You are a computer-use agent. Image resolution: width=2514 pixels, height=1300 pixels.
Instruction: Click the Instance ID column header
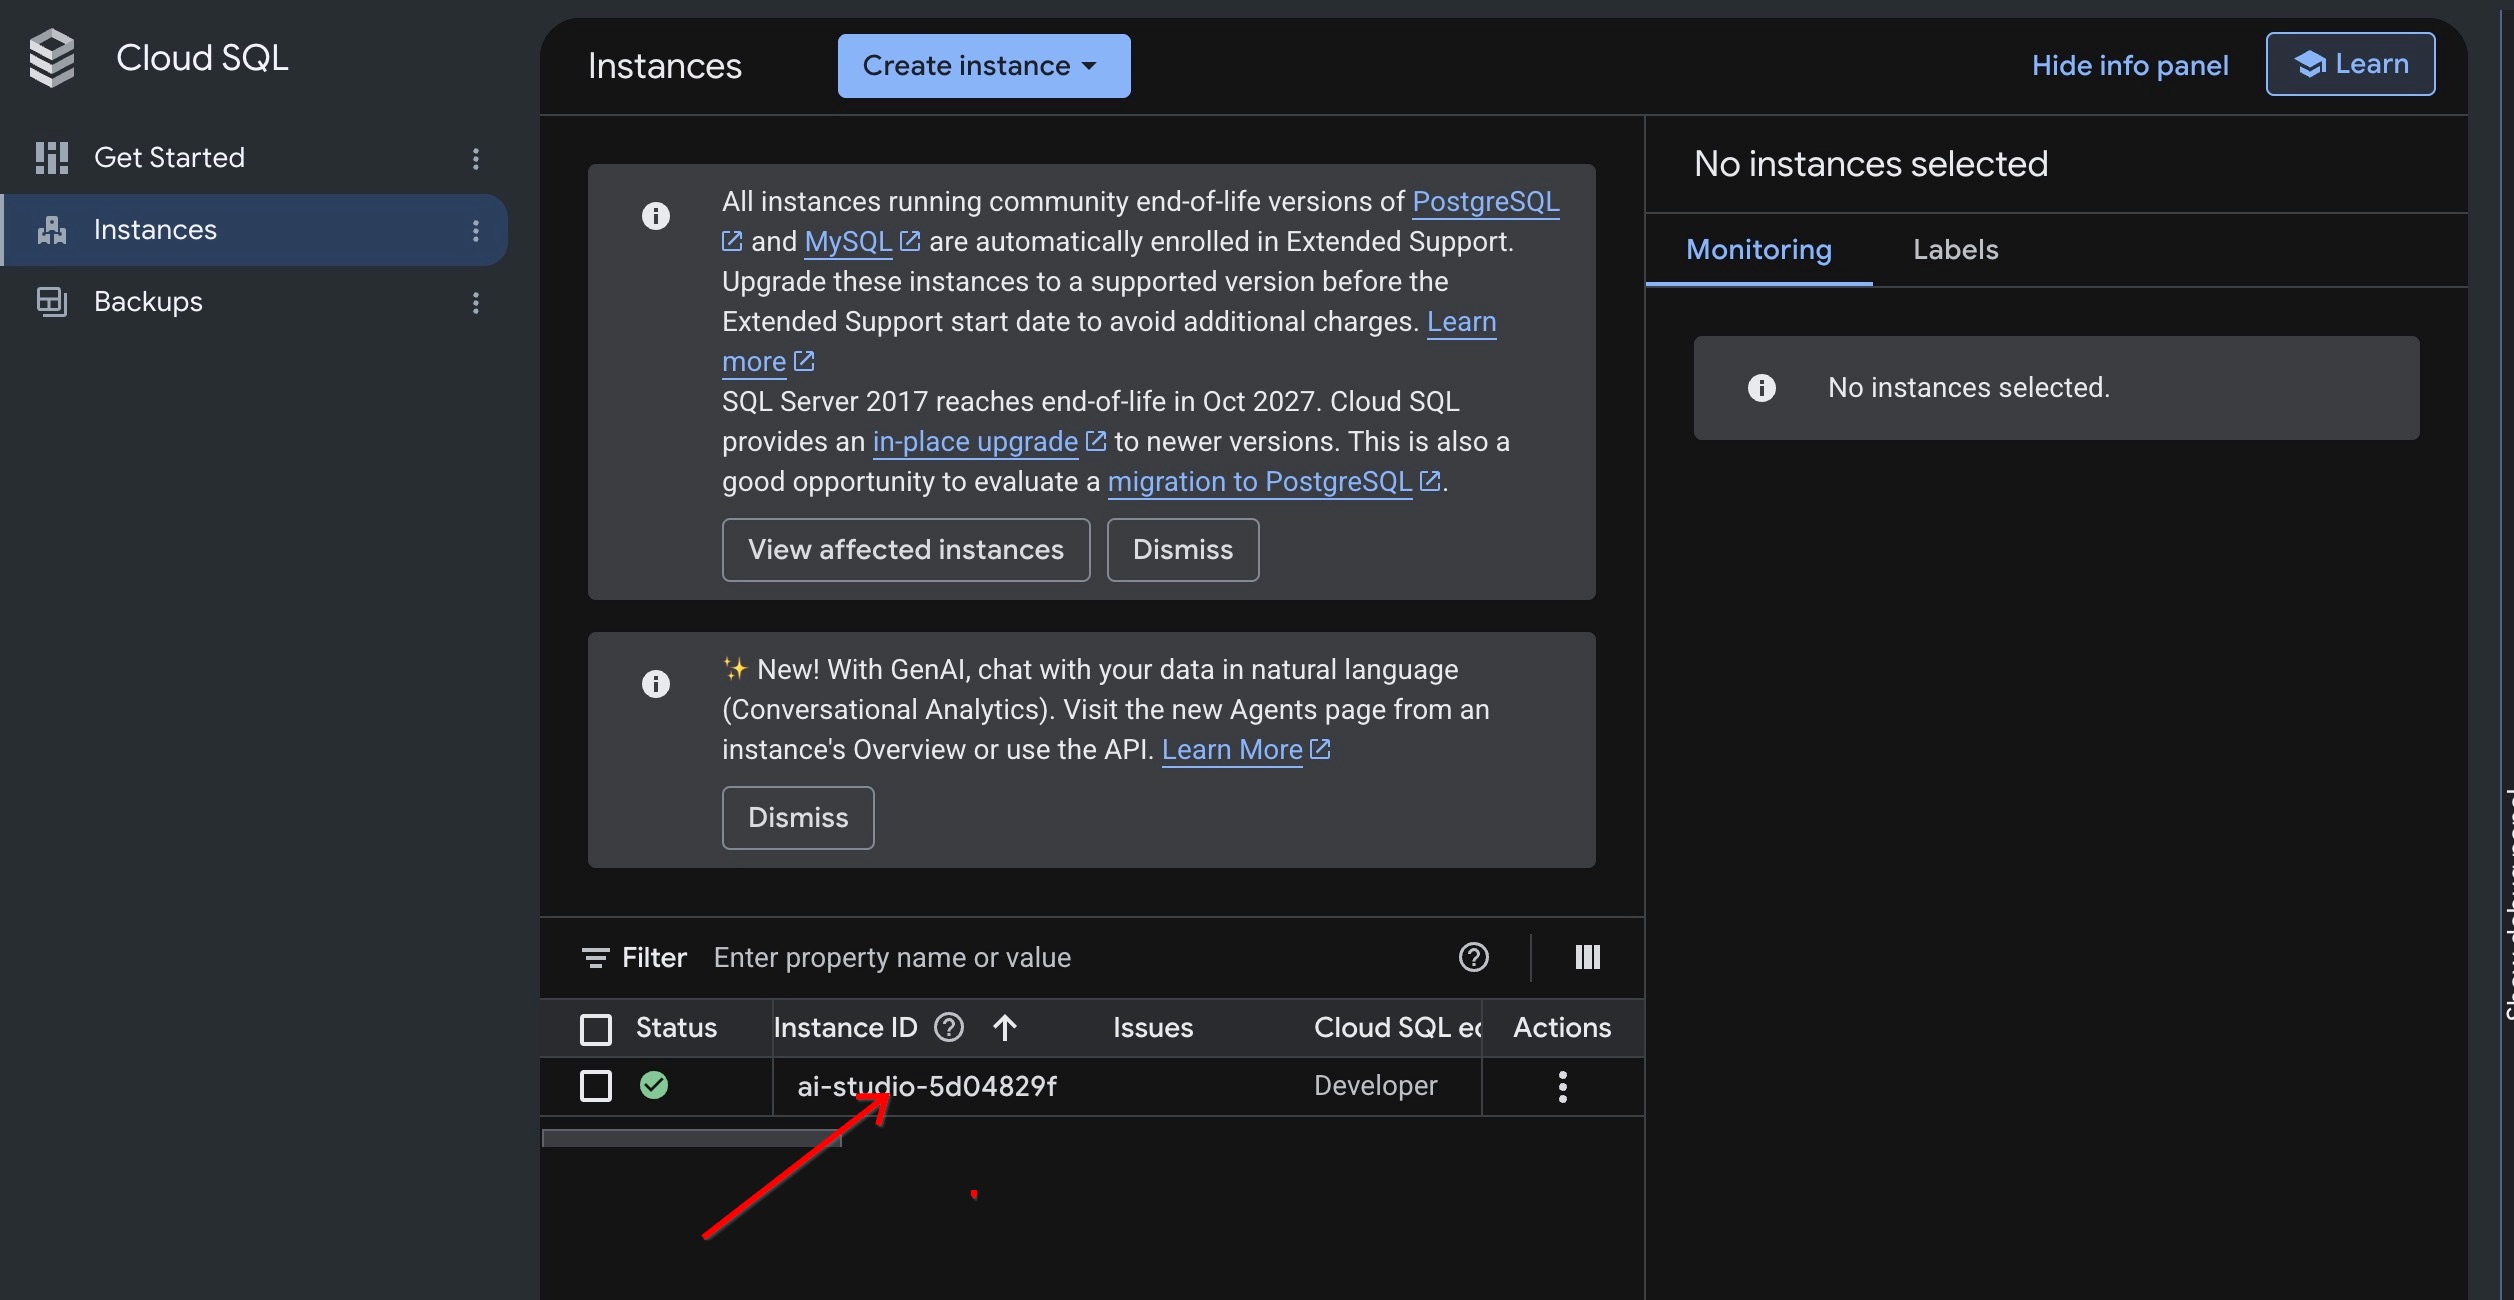tap(845, 1028)
